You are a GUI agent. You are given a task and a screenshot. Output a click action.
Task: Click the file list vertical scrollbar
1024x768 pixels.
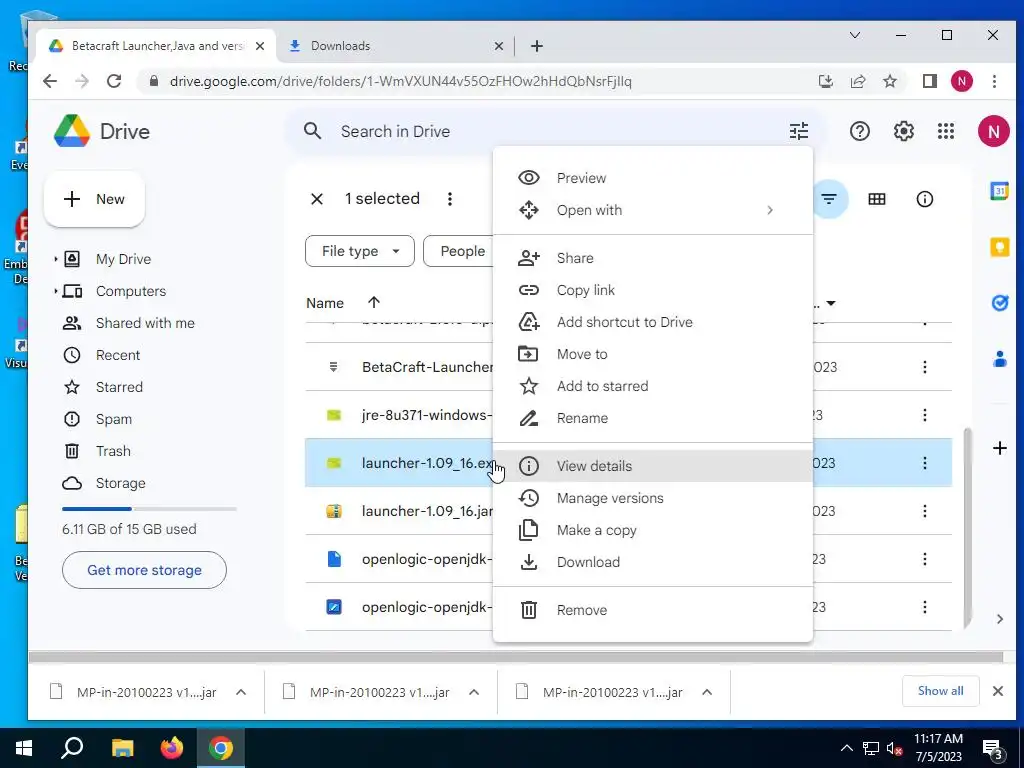click(x=968, y=528)
